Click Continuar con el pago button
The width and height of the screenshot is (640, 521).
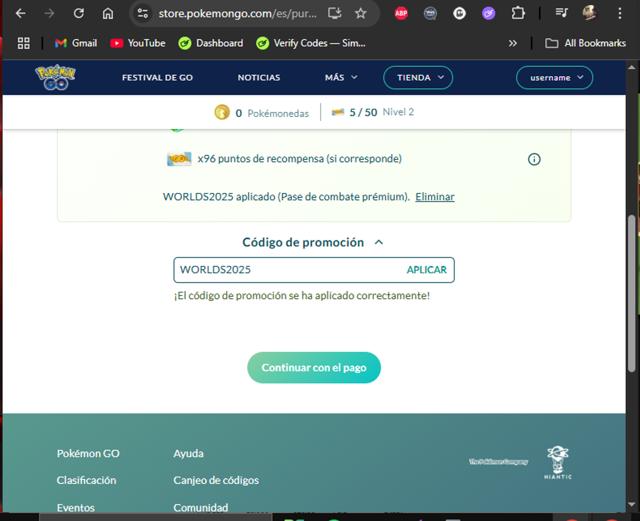(314, 367)
